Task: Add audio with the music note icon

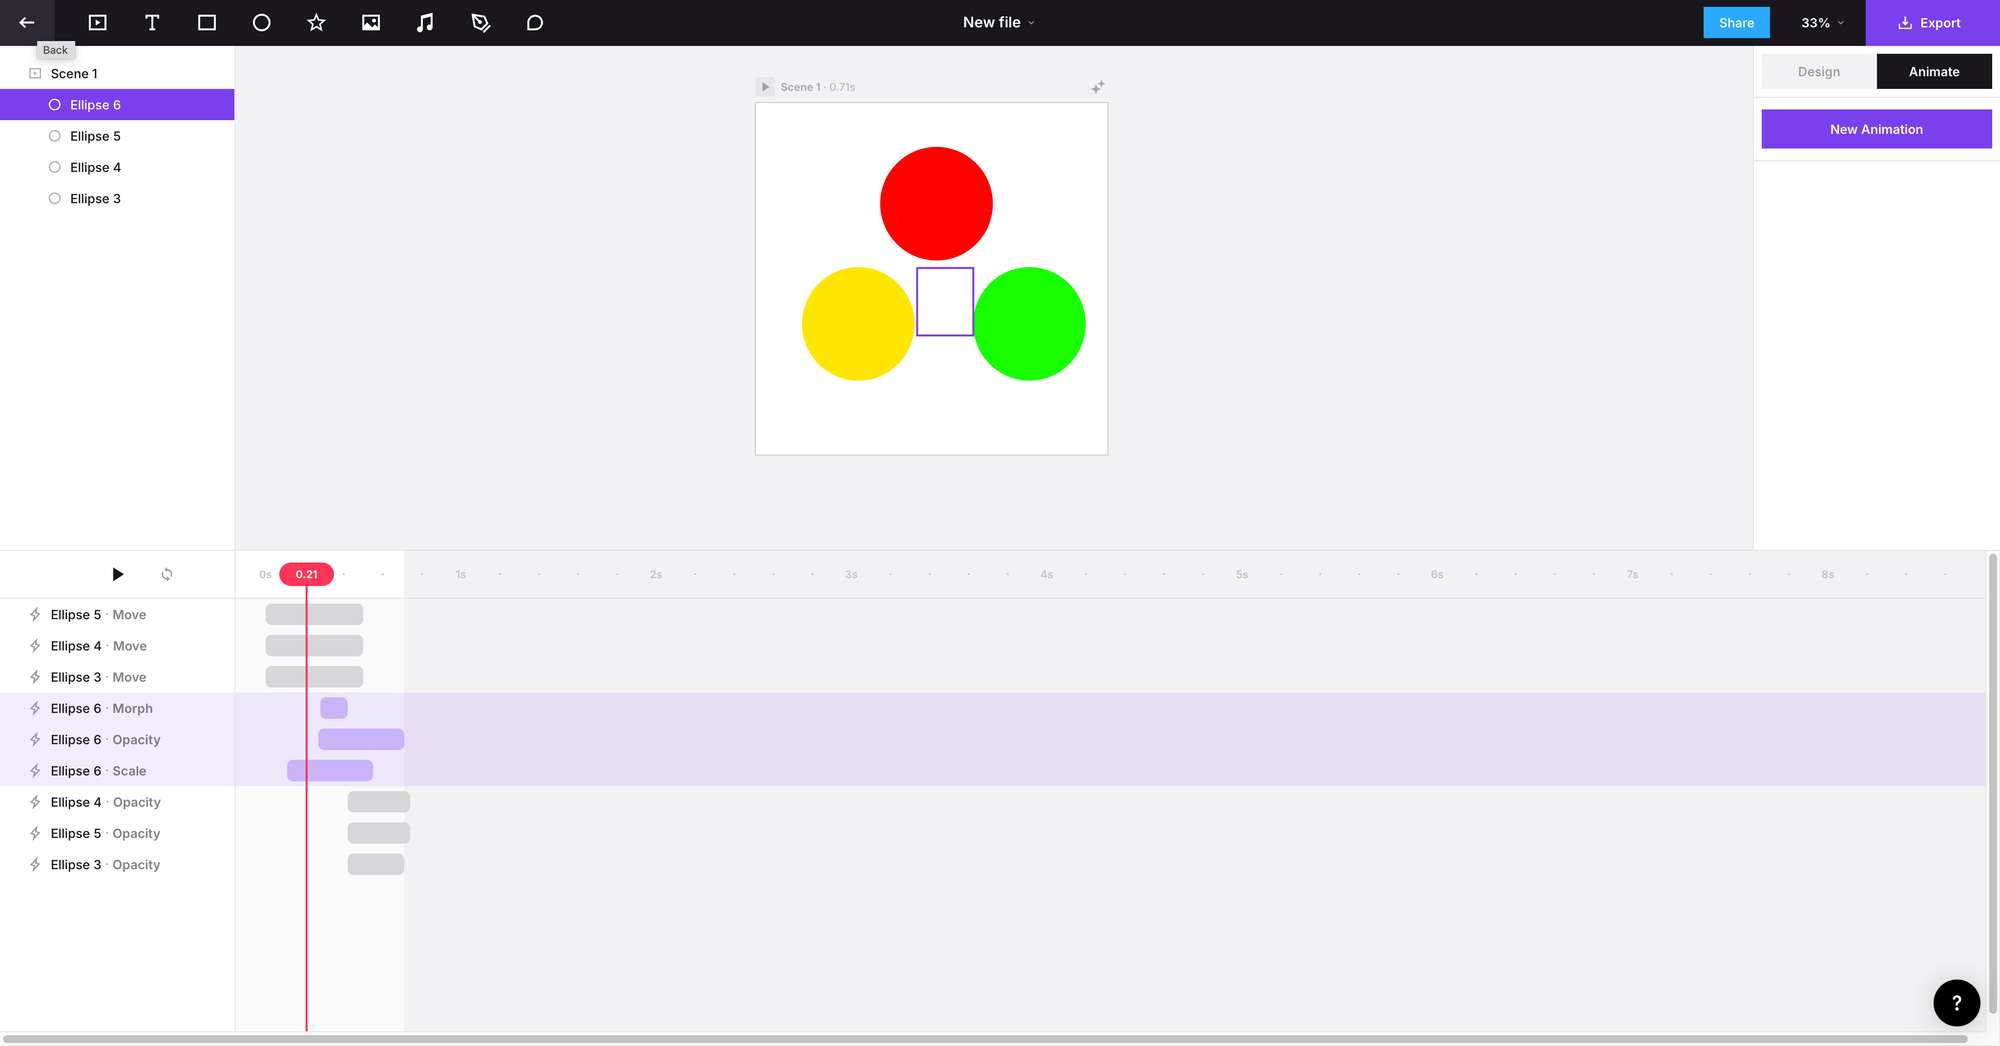Action: coord(425,22)
